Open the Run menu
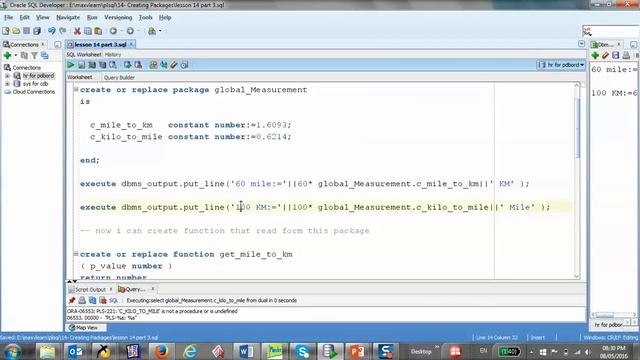The image size is (640, 360). click(92, 18)
